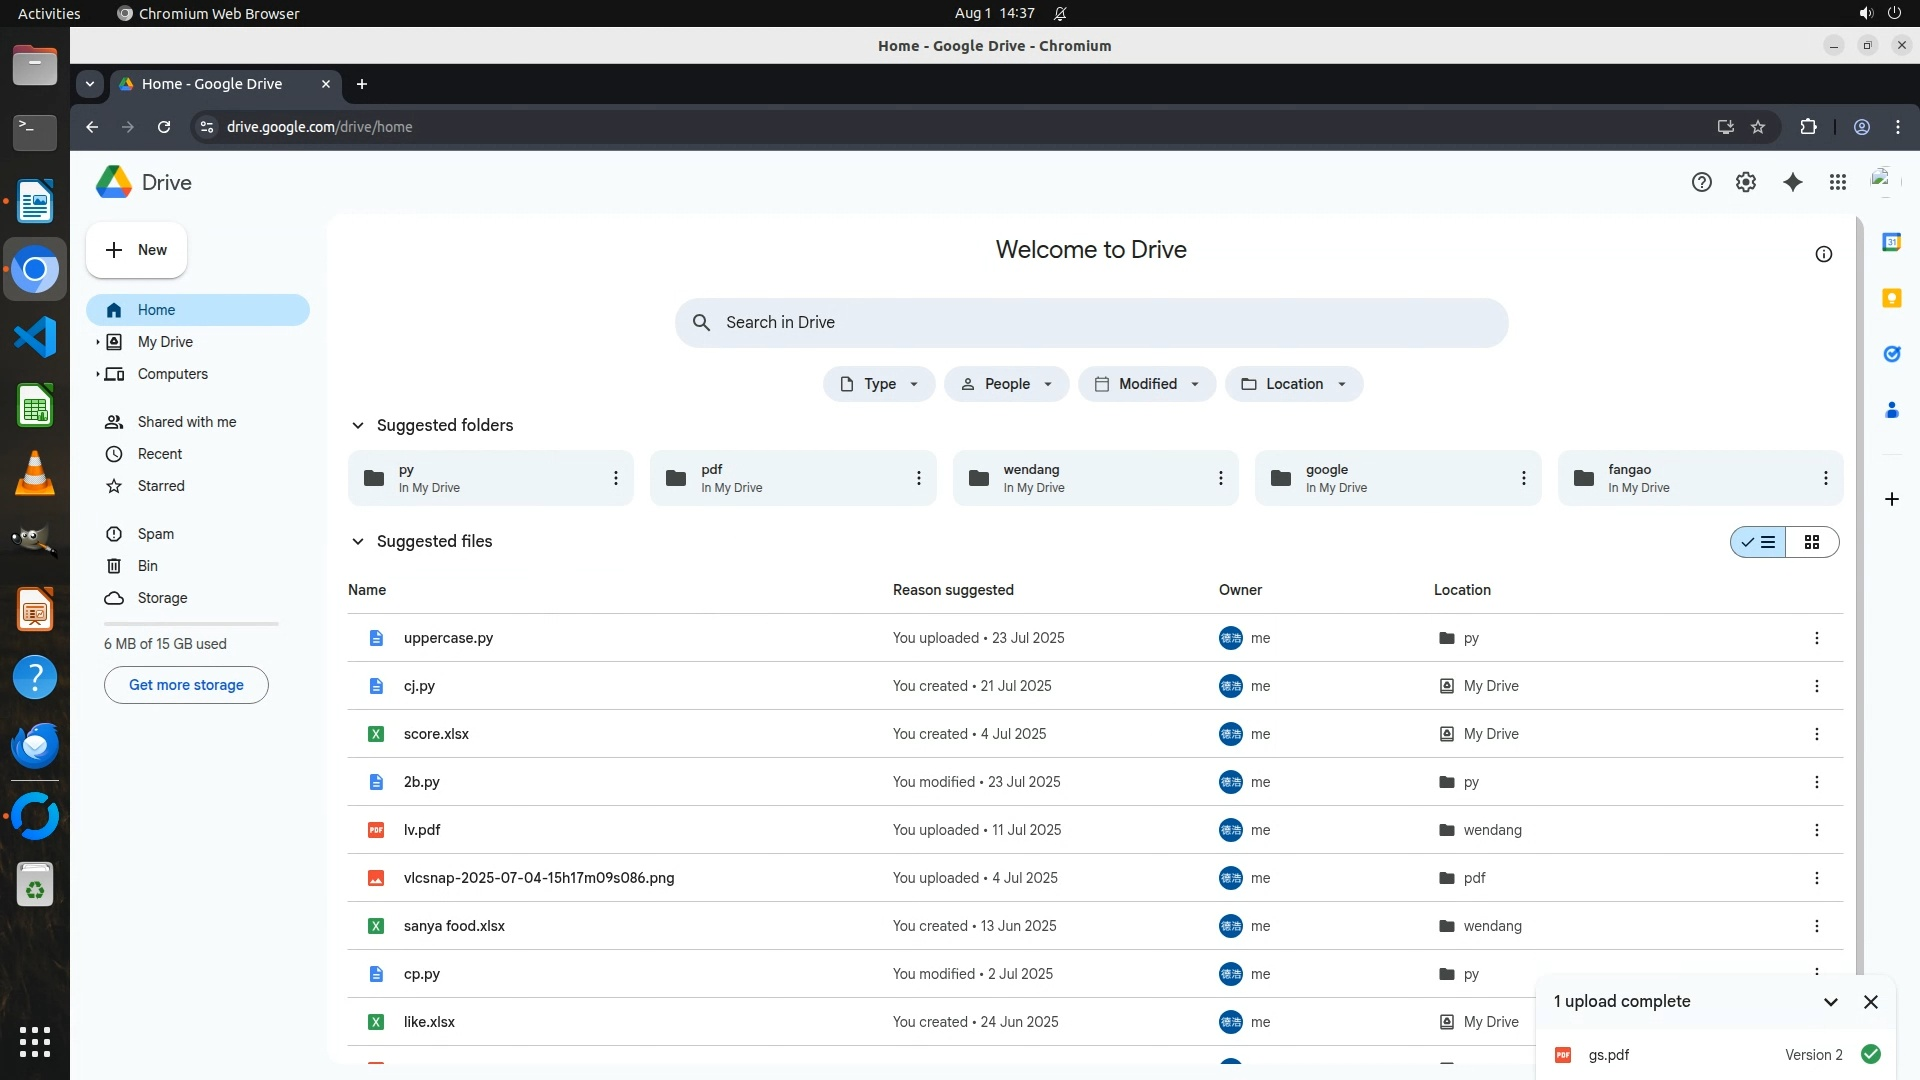This screenshot has width=1920, height=1080.
Task: Go to Shared with me
Action: coord(187,422)
